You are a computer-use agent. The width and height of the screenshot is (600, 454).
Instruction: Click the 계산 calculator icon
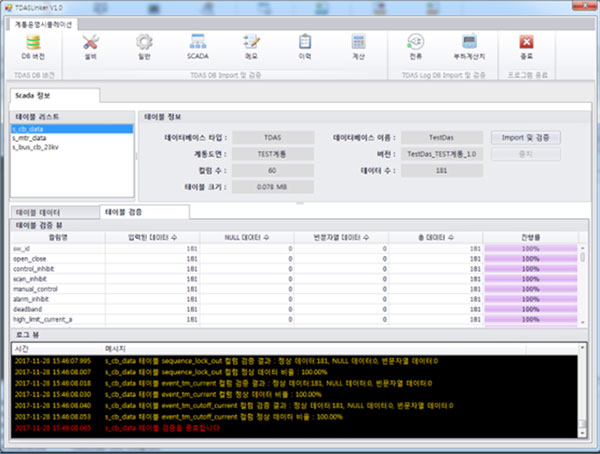pos(358,45)
